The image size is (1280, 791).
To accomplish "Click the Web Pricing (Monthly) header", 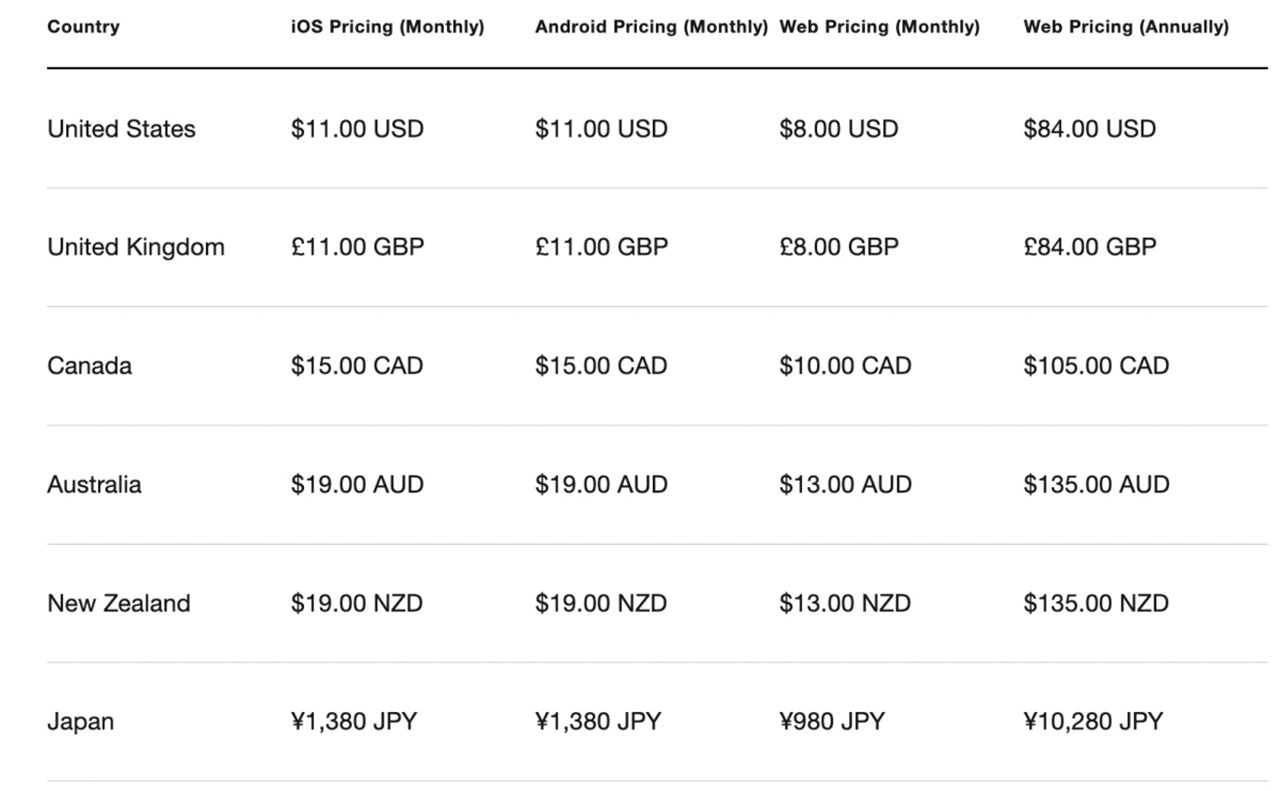I will [x=879, y=27].
